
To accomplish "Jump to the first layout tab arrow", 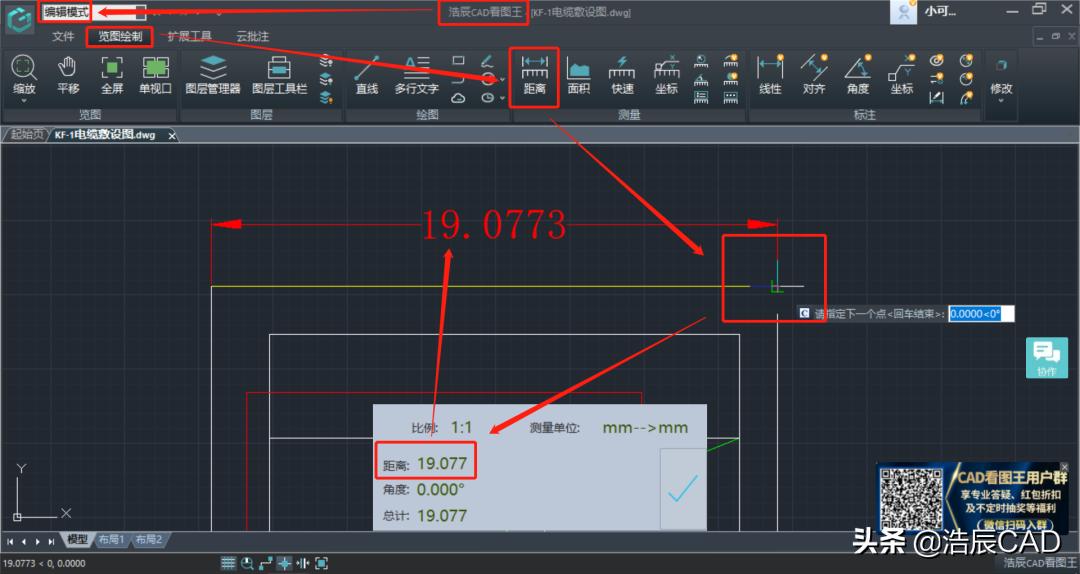I will point(10,541).
